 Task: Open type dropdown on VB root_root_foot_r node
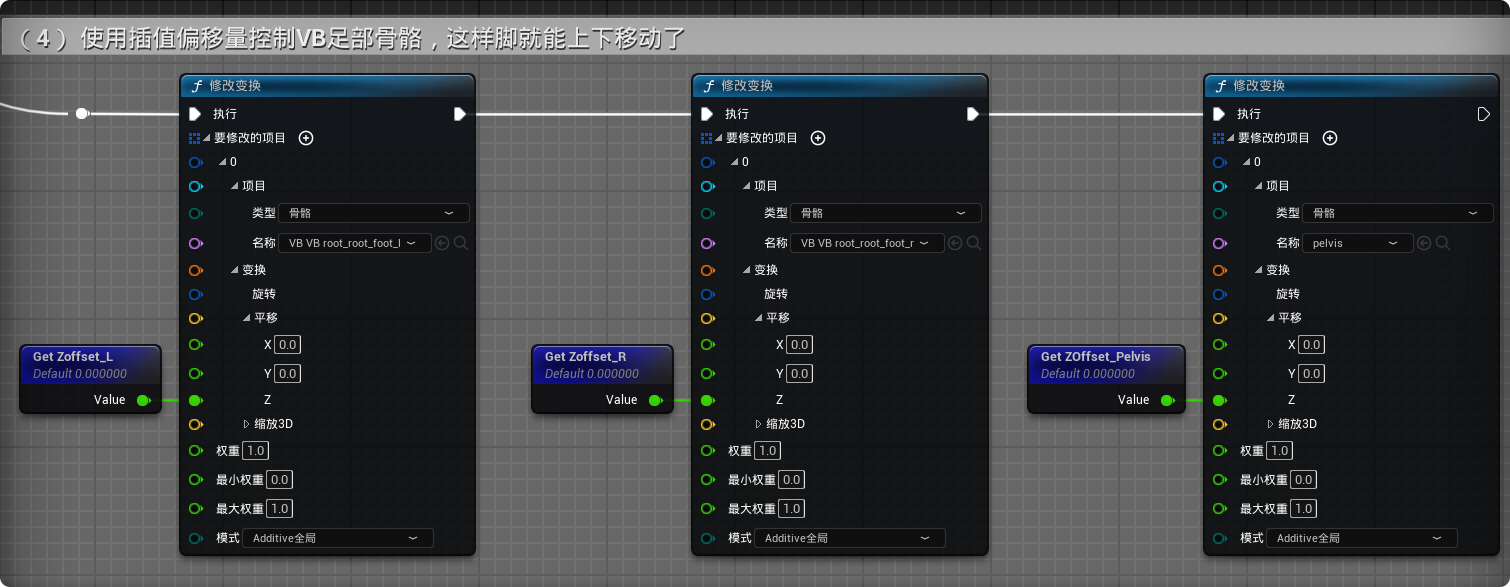coord(886,213)
